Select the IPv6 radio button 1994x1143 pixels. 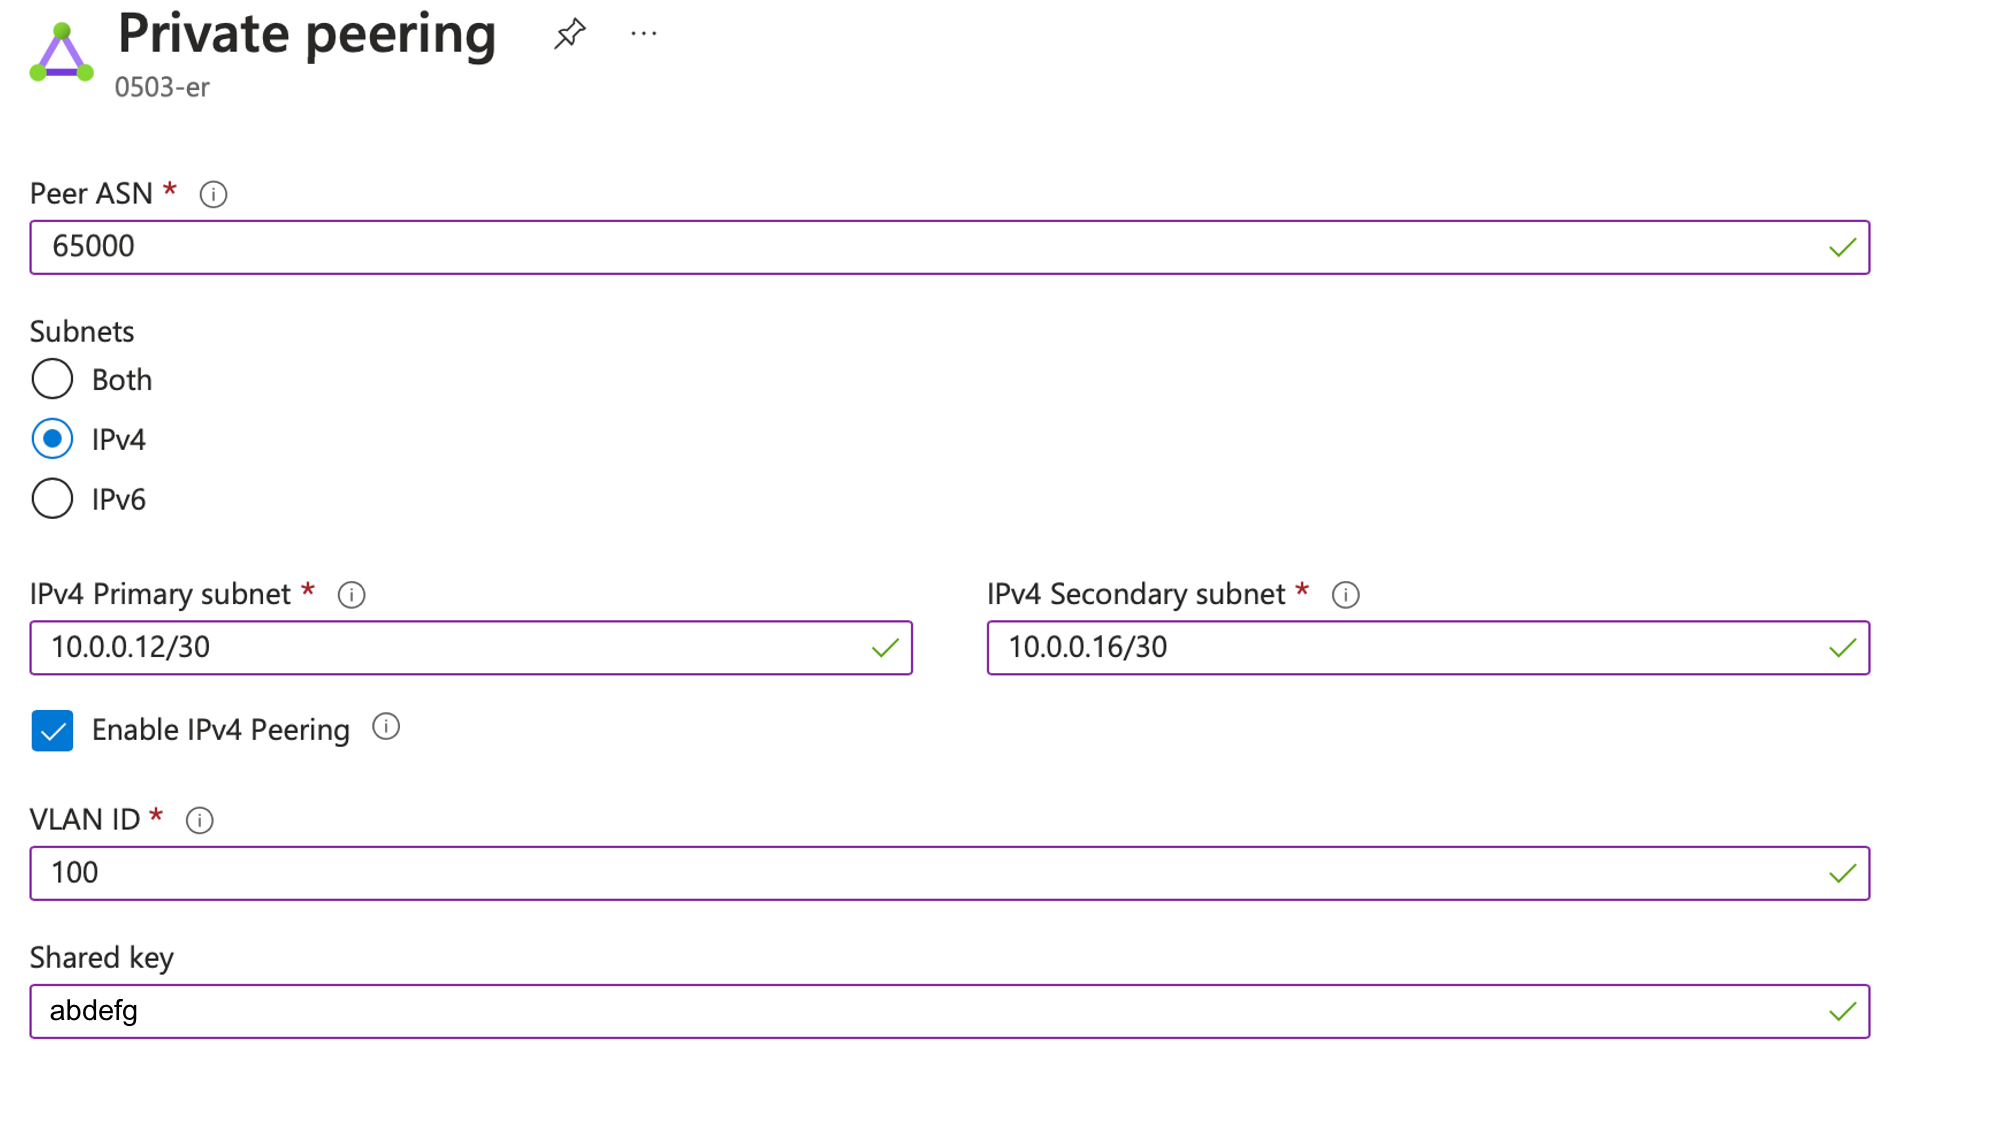[52, 498]
